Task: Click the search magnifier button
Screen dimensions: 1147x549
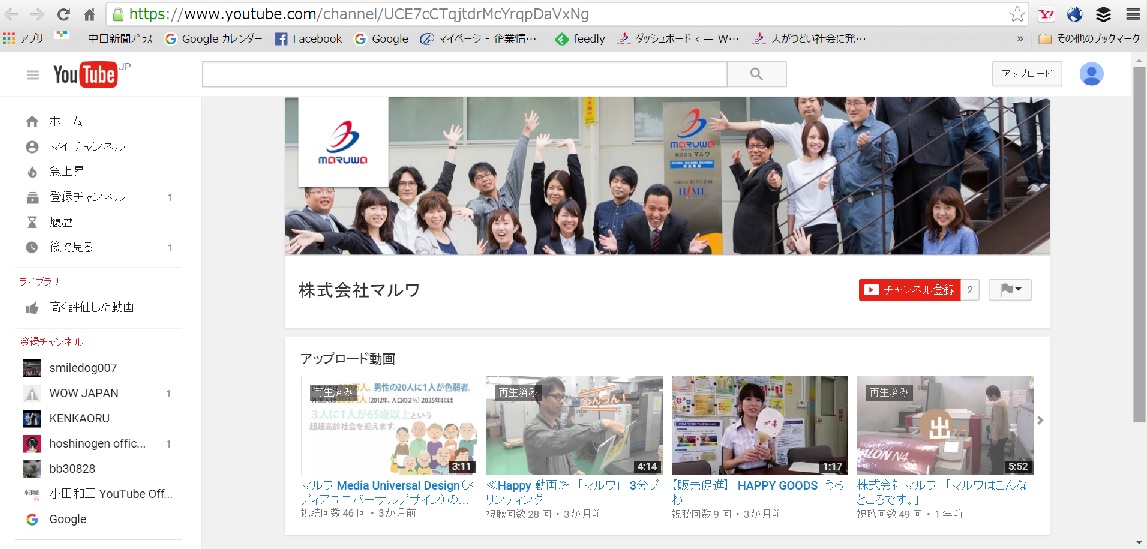Action: click(x=756, y=74)
